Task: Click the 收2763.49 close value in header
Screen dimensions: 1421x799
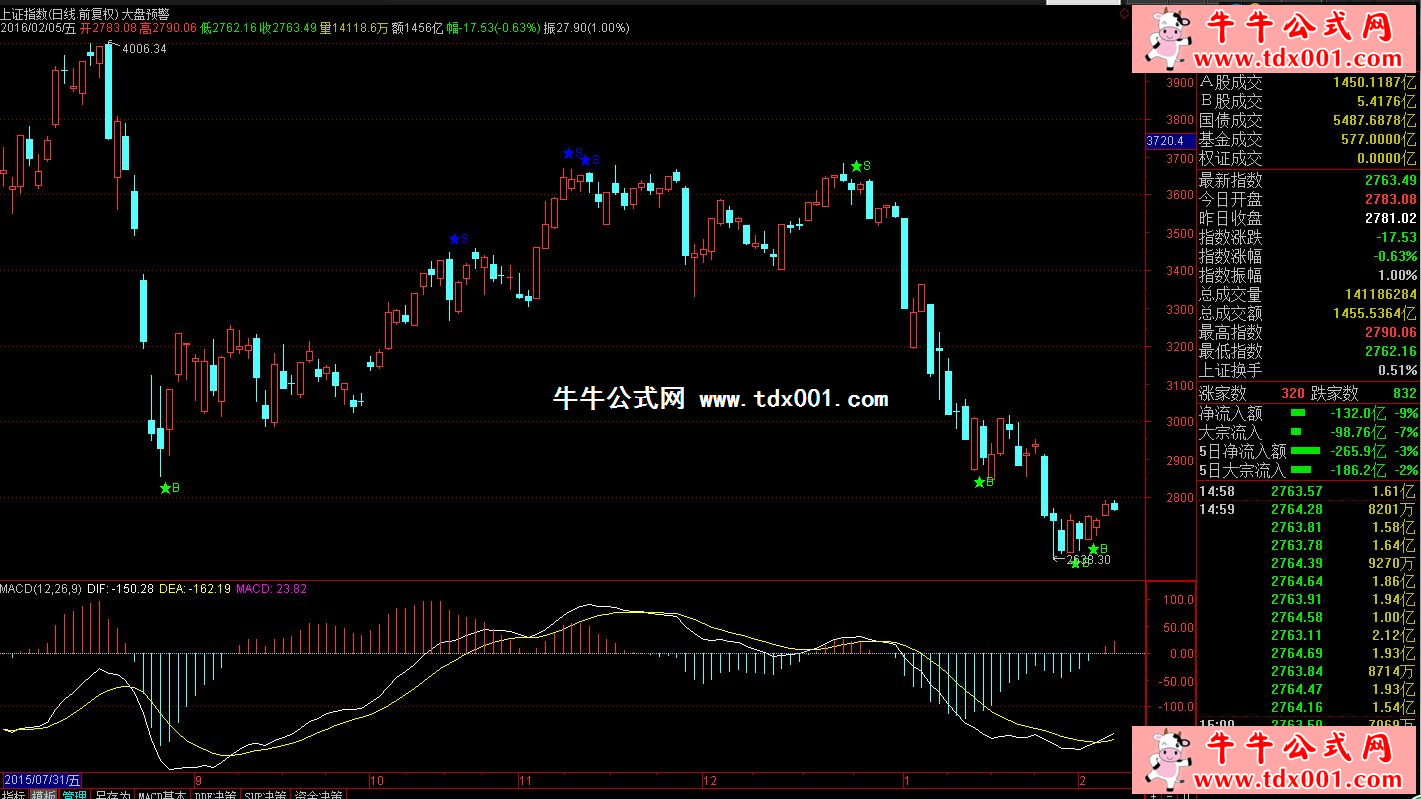Action: click(289, 30)
